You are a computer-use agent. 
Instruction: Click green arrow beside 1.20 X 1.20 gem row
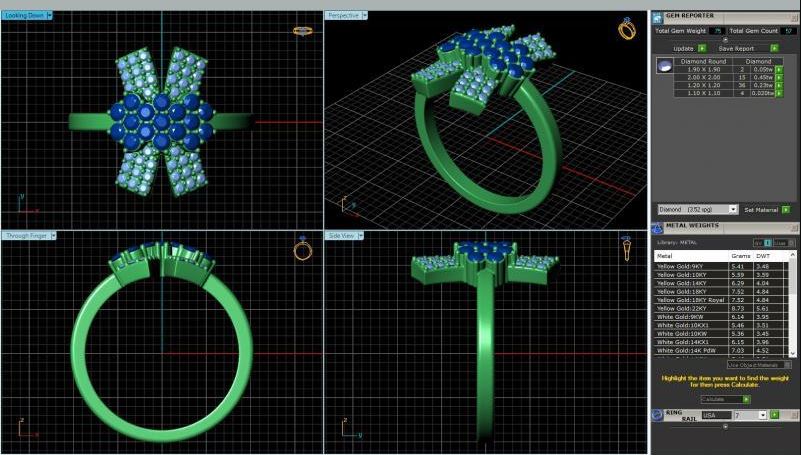pyautogui.click(x=778, y=85)
